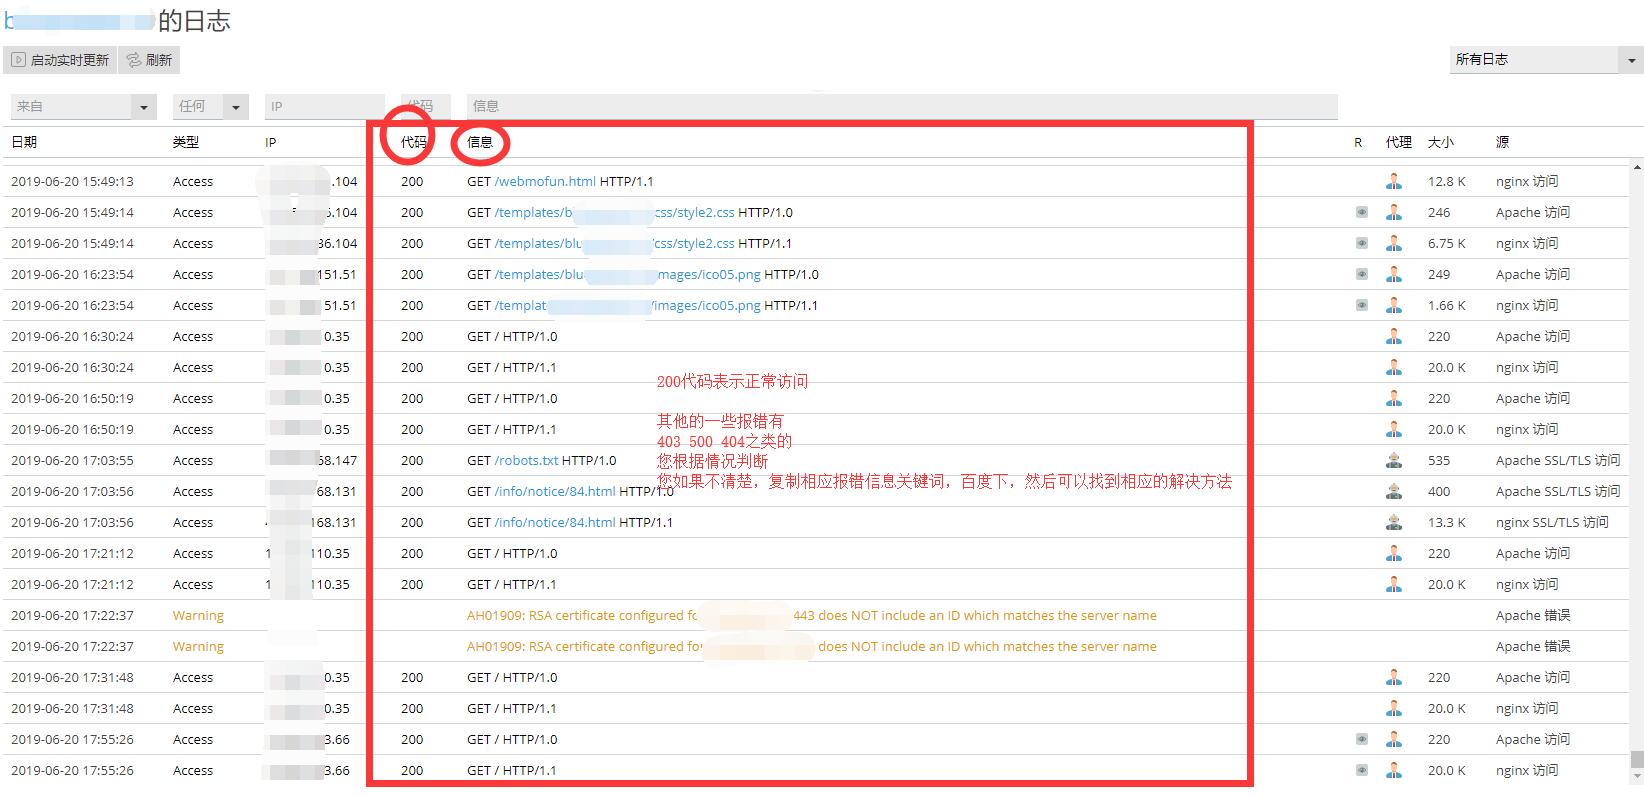This screenshot has height=795, width=1644.
Task: Select the size value 13.3 K
Action: tap(1447, 522)
